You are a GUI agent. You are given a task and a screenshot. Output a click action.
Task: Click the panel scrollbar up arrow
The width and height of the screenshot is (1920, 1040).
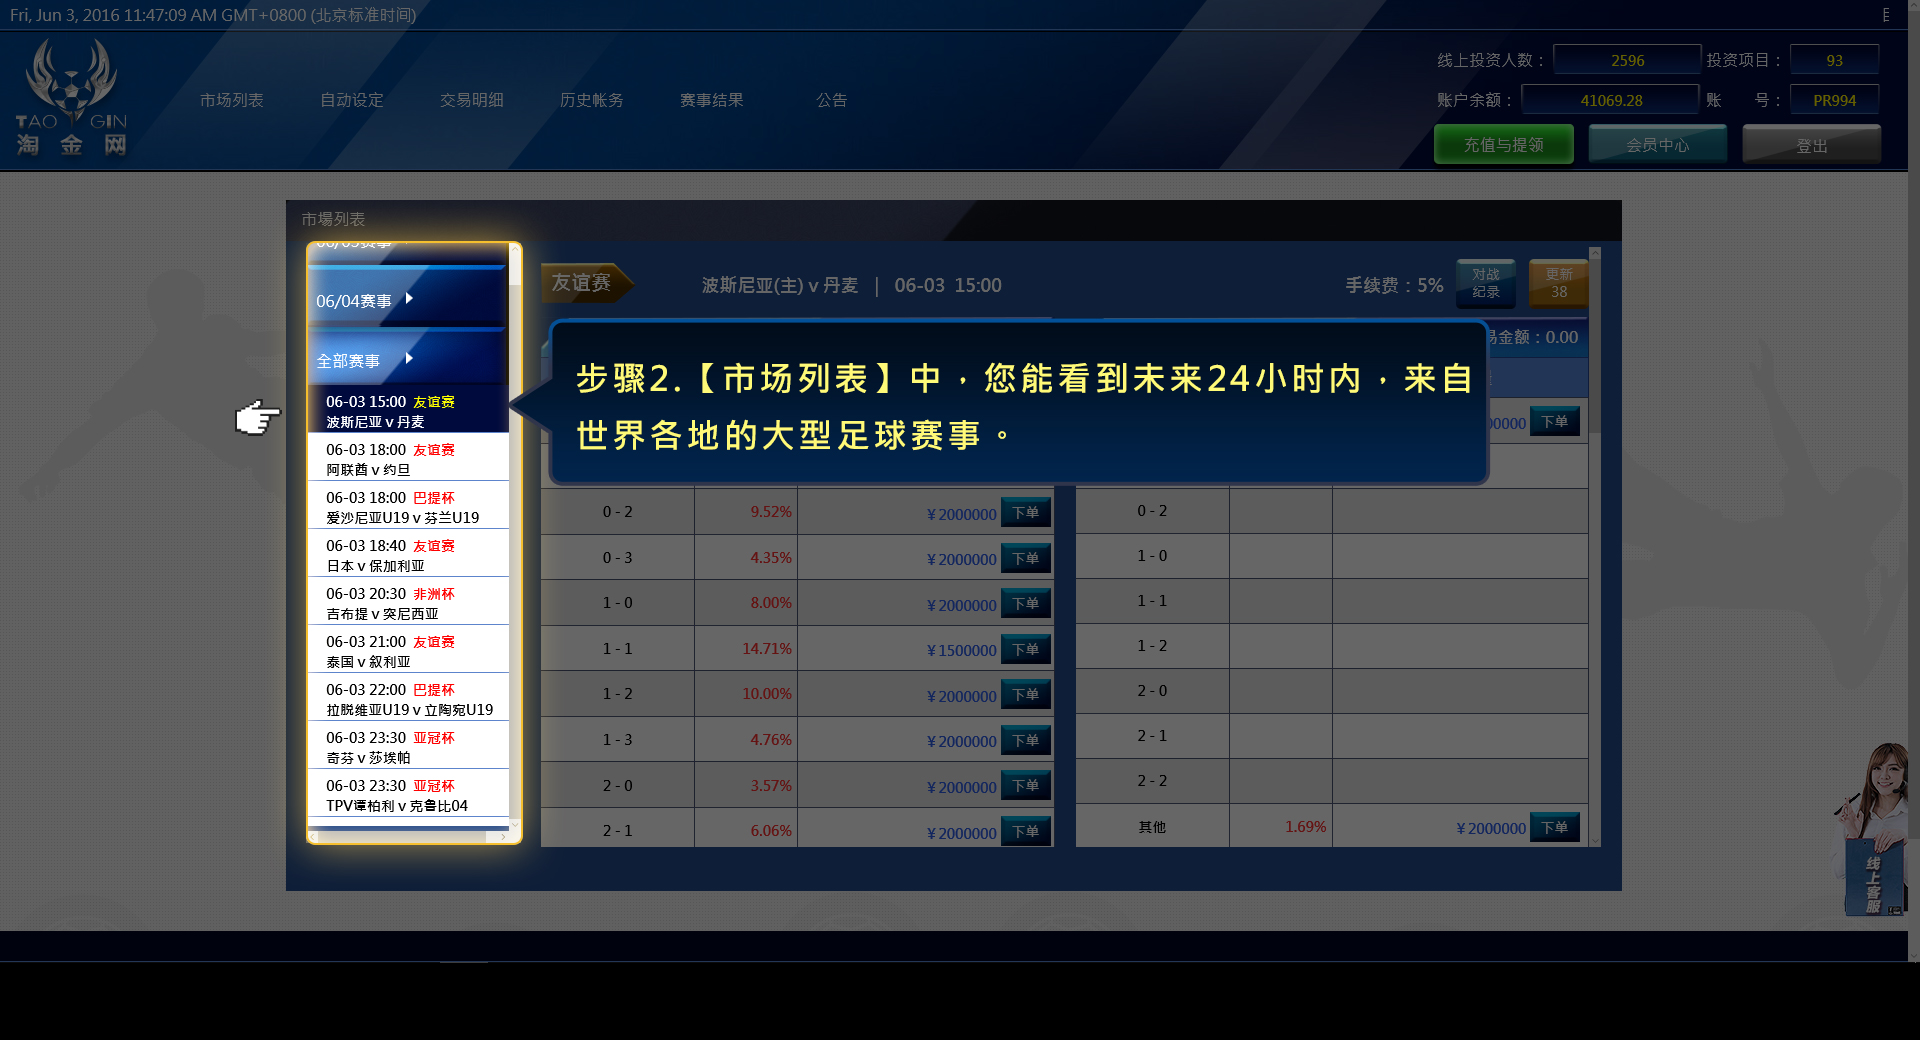pyautogui.click(x=517, y=252)
